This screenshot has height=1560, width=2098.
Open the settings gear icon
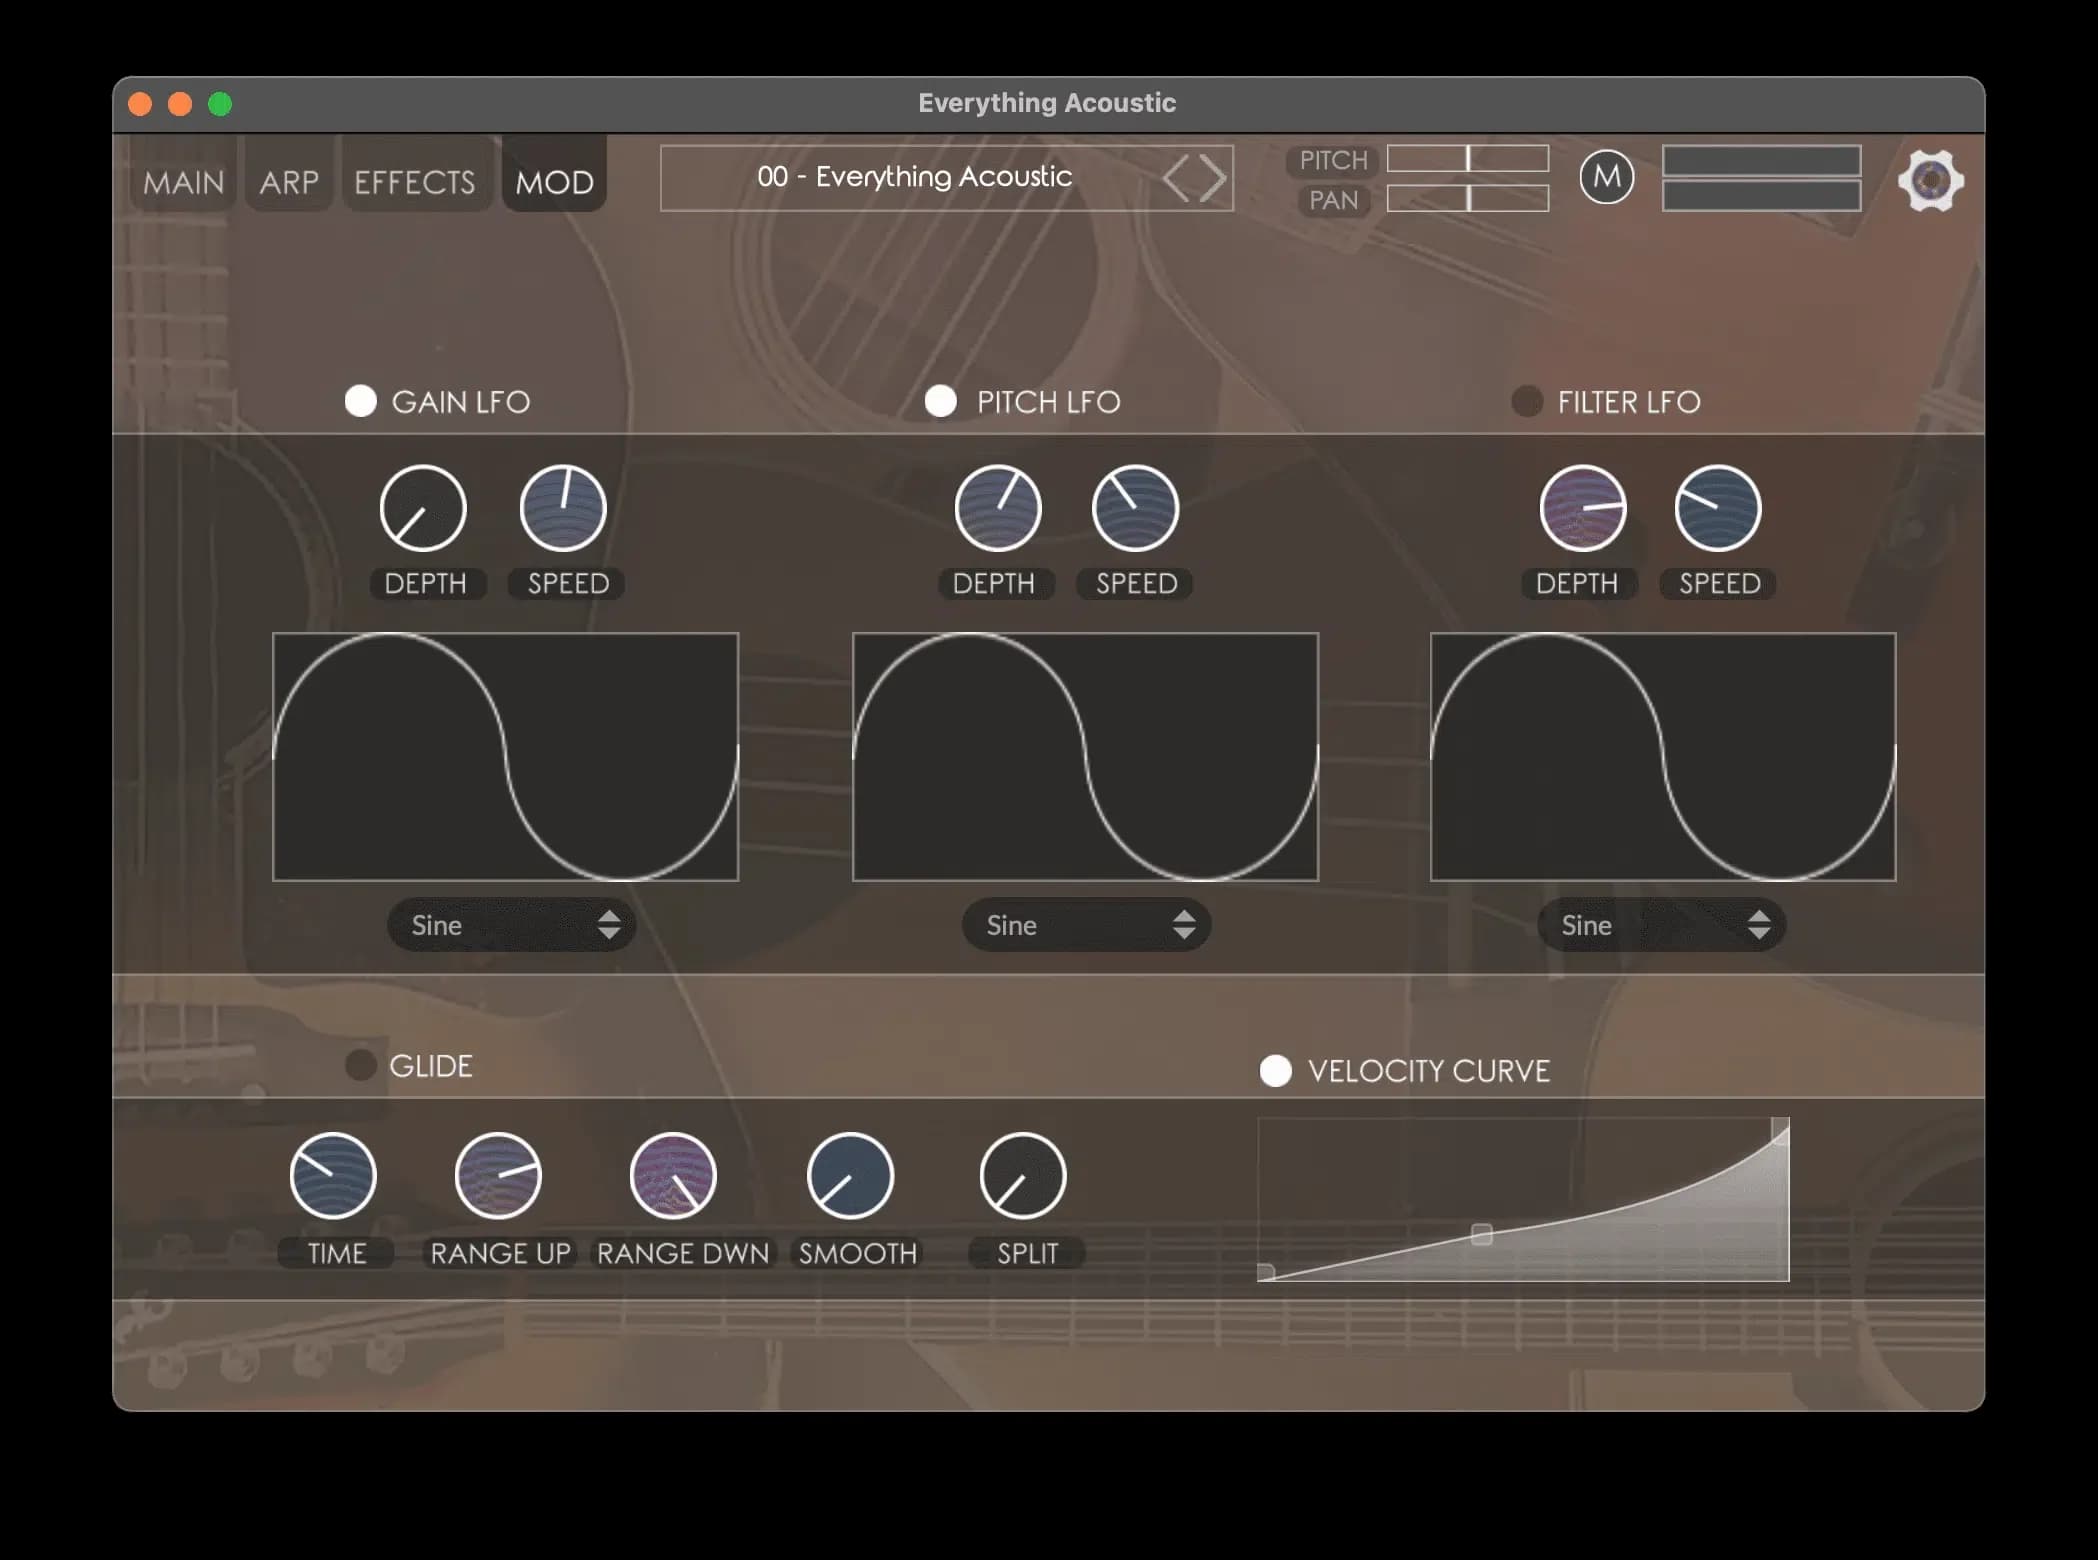(1929, 181)
